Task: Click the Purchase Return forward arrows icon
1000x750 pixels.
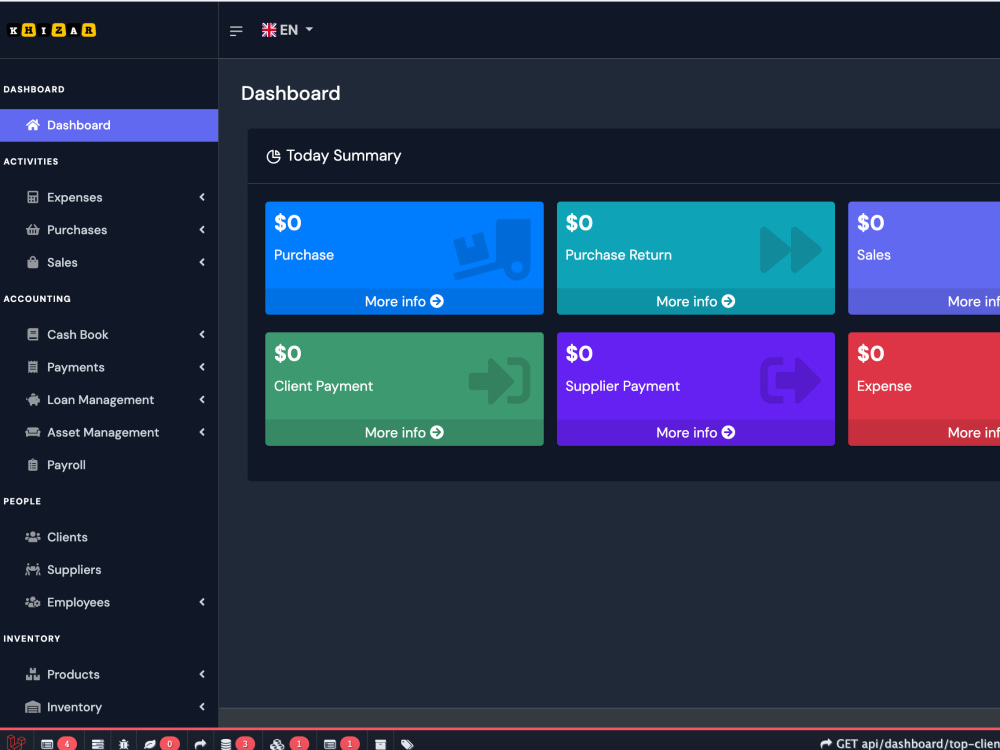Action: click(x=791, y=249)
